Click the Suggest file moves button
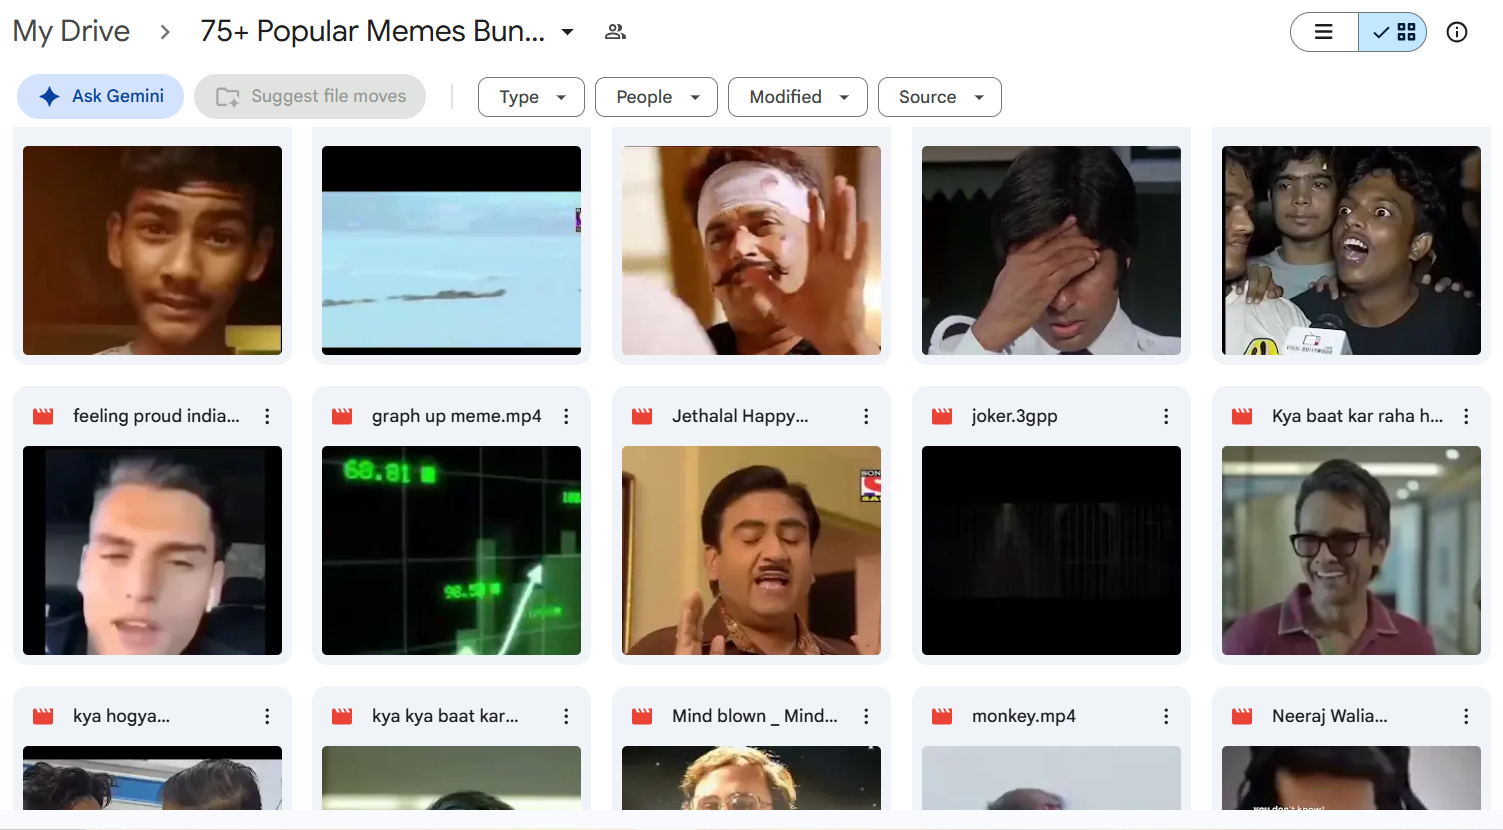 click(x=310, y=96)
